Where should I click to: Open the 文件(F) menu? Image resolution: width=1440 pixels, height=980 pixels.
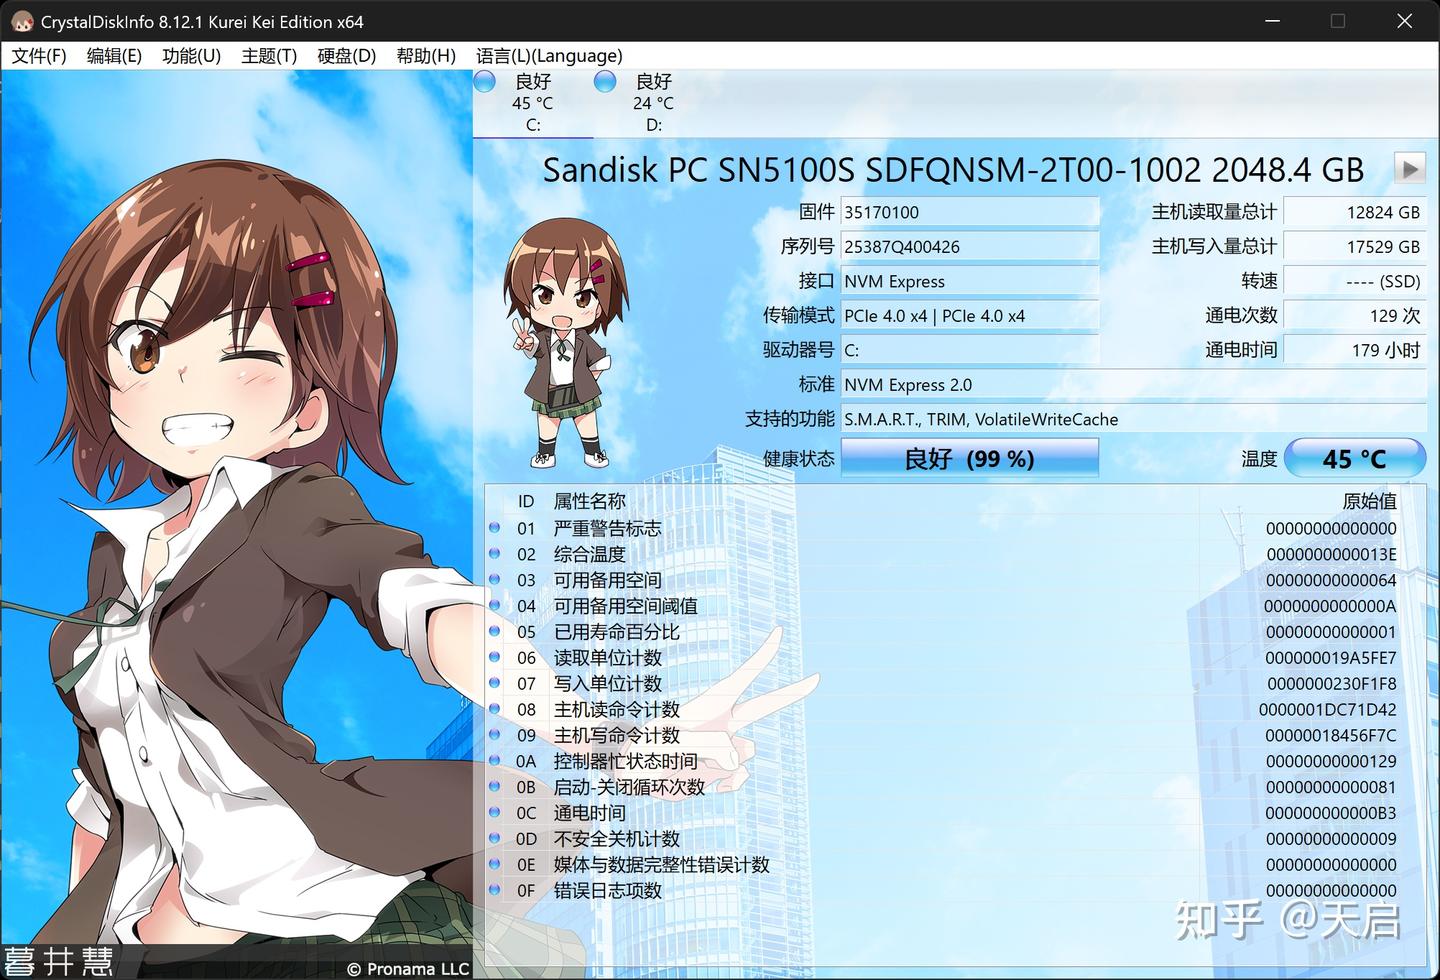(39, 56)
